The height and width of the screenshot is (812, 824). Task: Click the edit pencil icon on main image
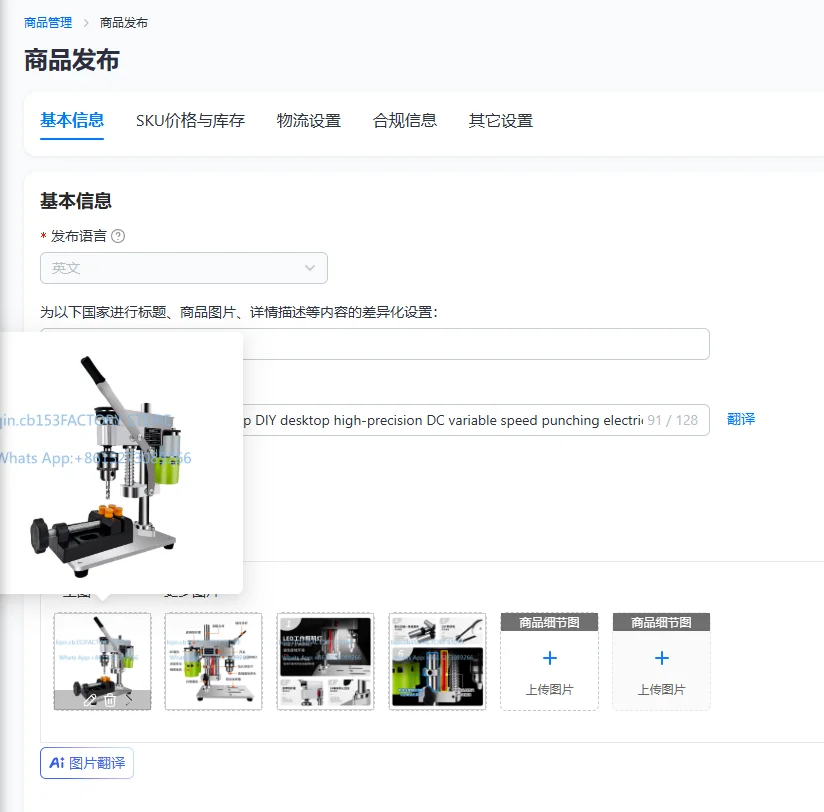point(90,700)
